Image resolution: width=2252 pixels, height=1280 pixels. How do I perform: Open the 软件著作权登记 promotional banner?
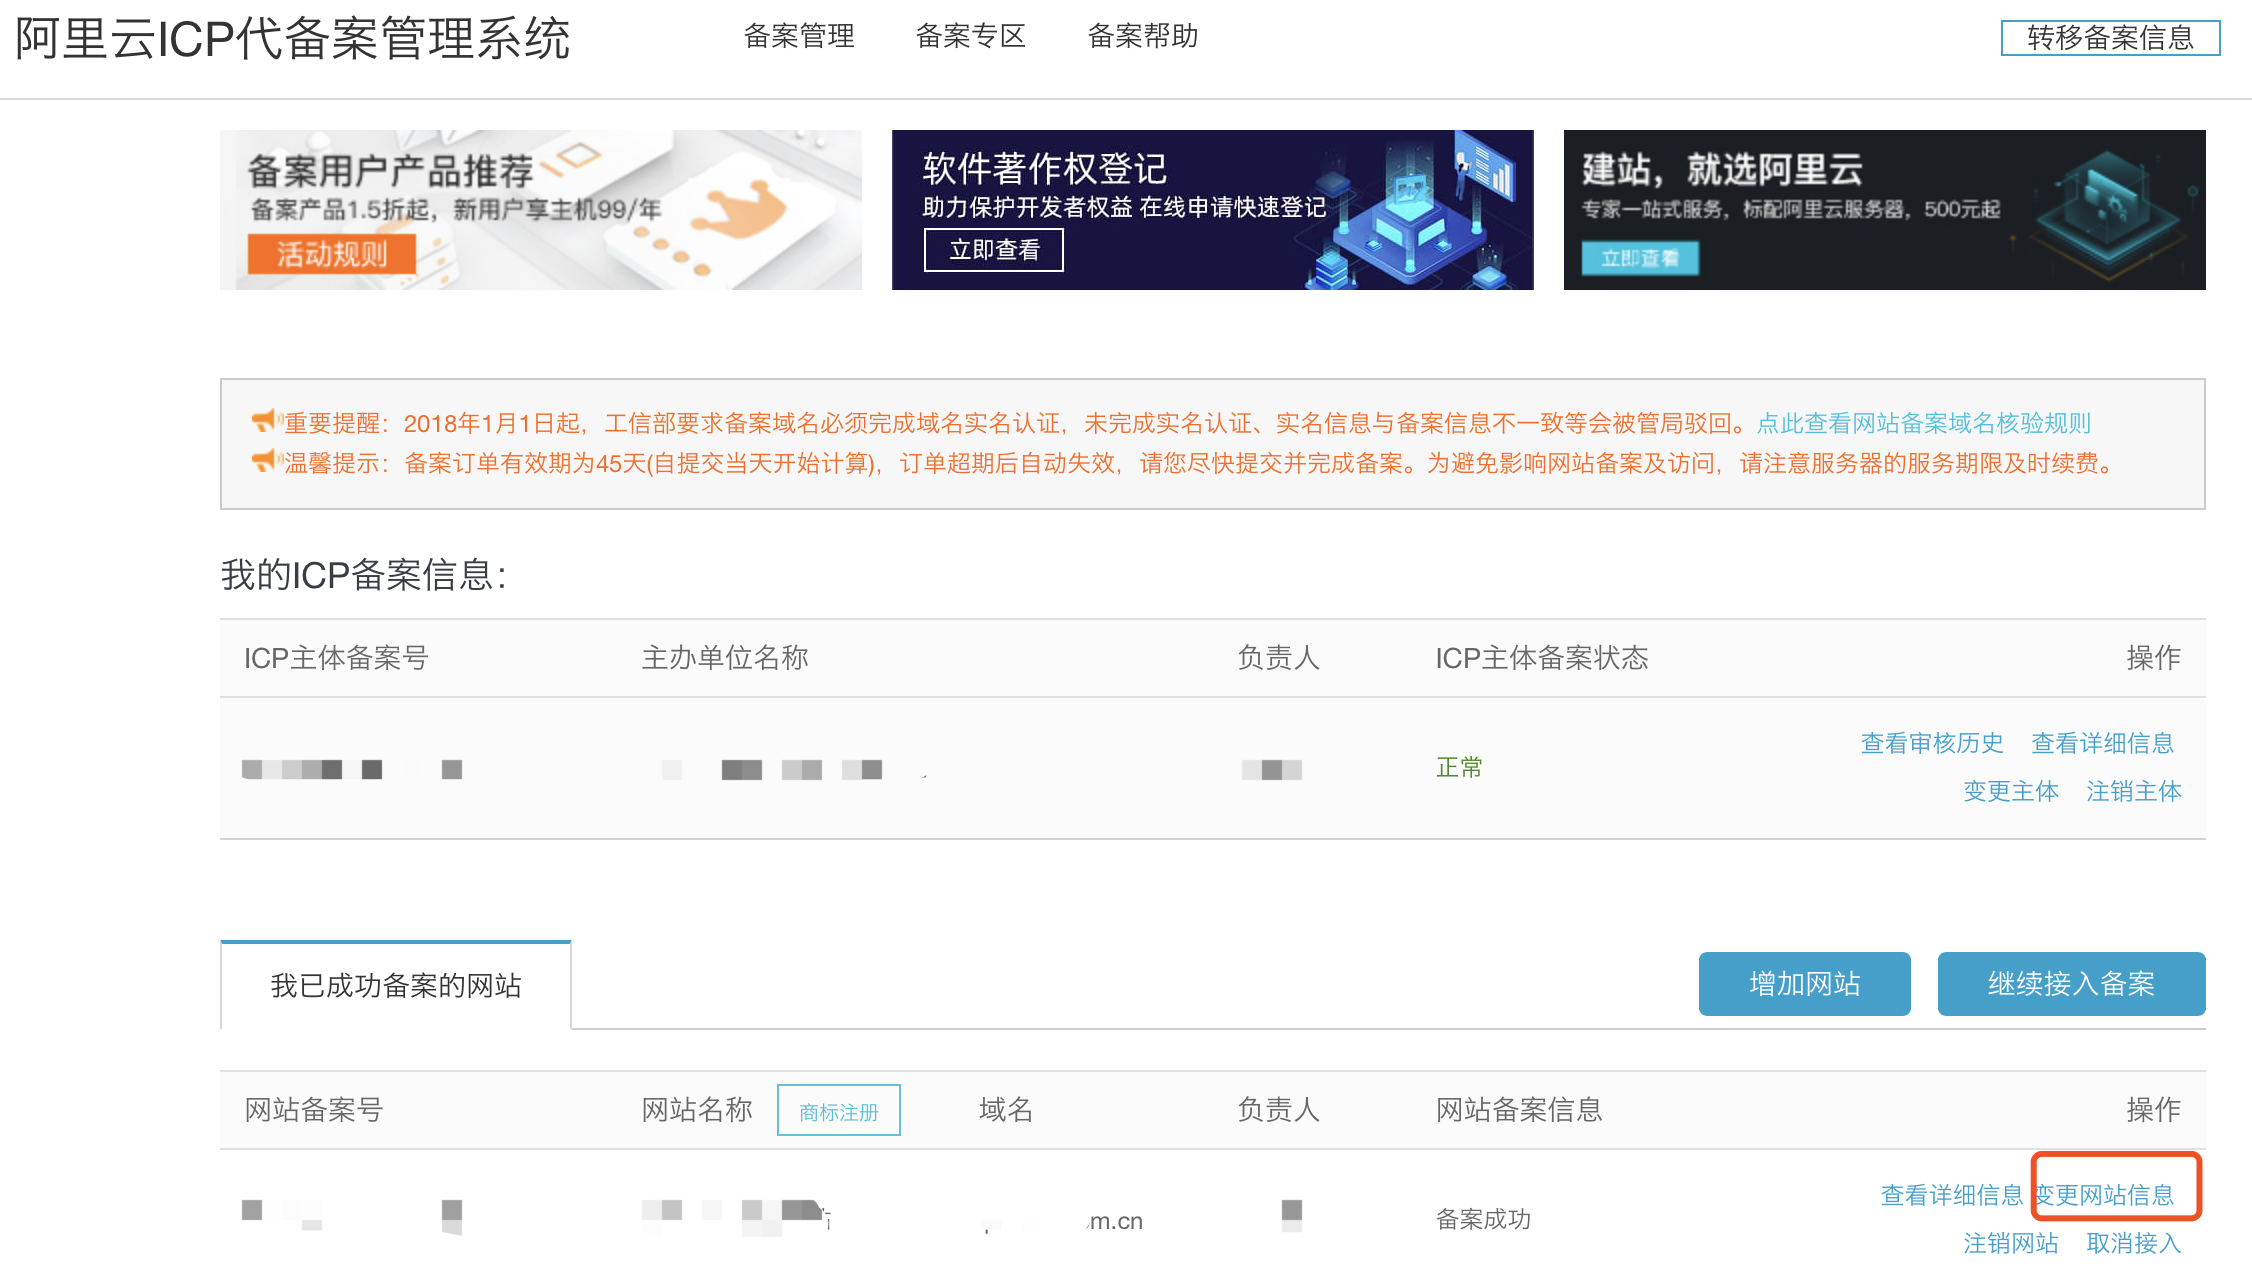pyautogui.click(x=1211, y=209)
